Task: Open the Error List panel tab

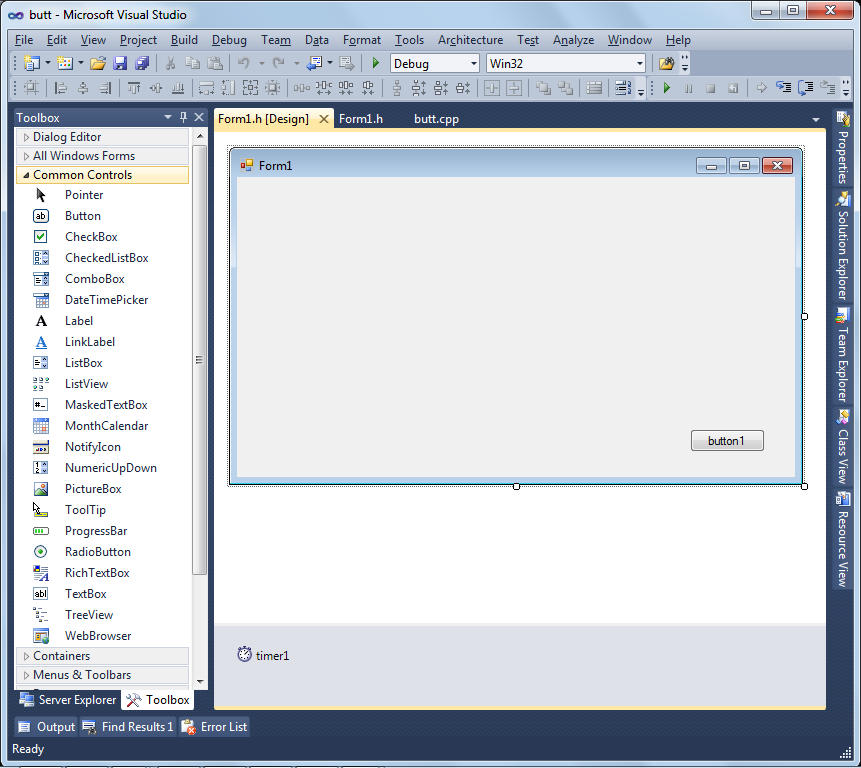Action: (214, 727)
